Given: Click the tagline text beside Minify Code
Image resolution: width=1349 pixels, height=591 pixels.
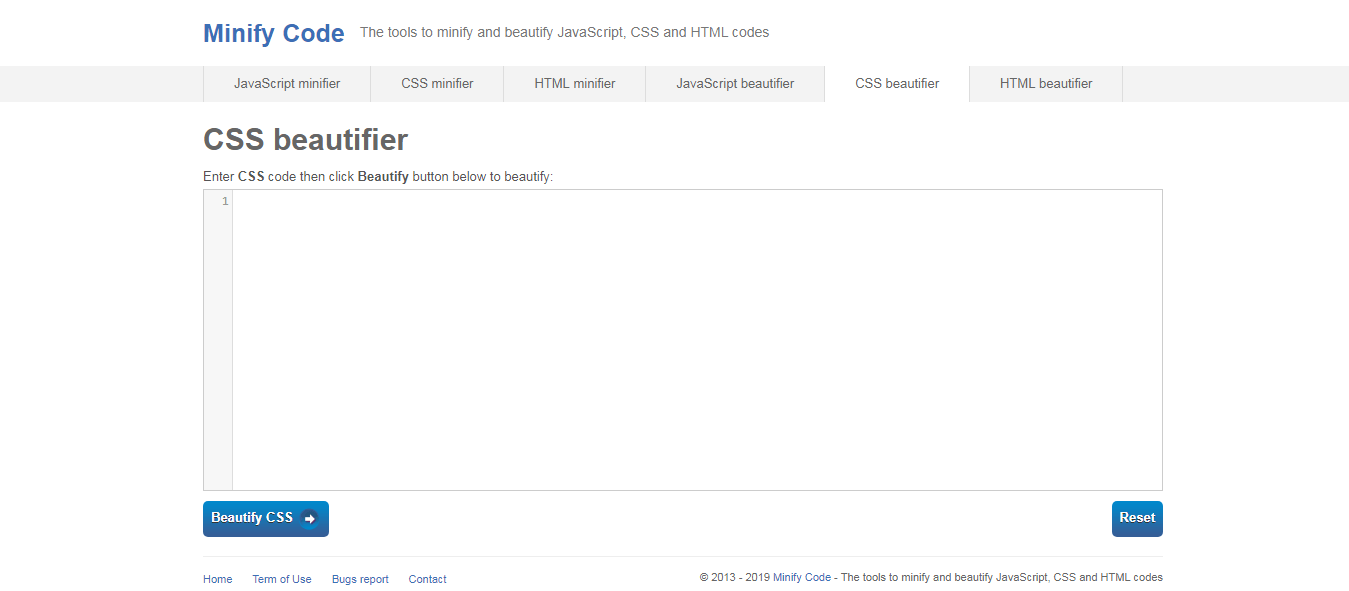Looking at the screenshot, I should pyautogui.click(x=563, y=31).
